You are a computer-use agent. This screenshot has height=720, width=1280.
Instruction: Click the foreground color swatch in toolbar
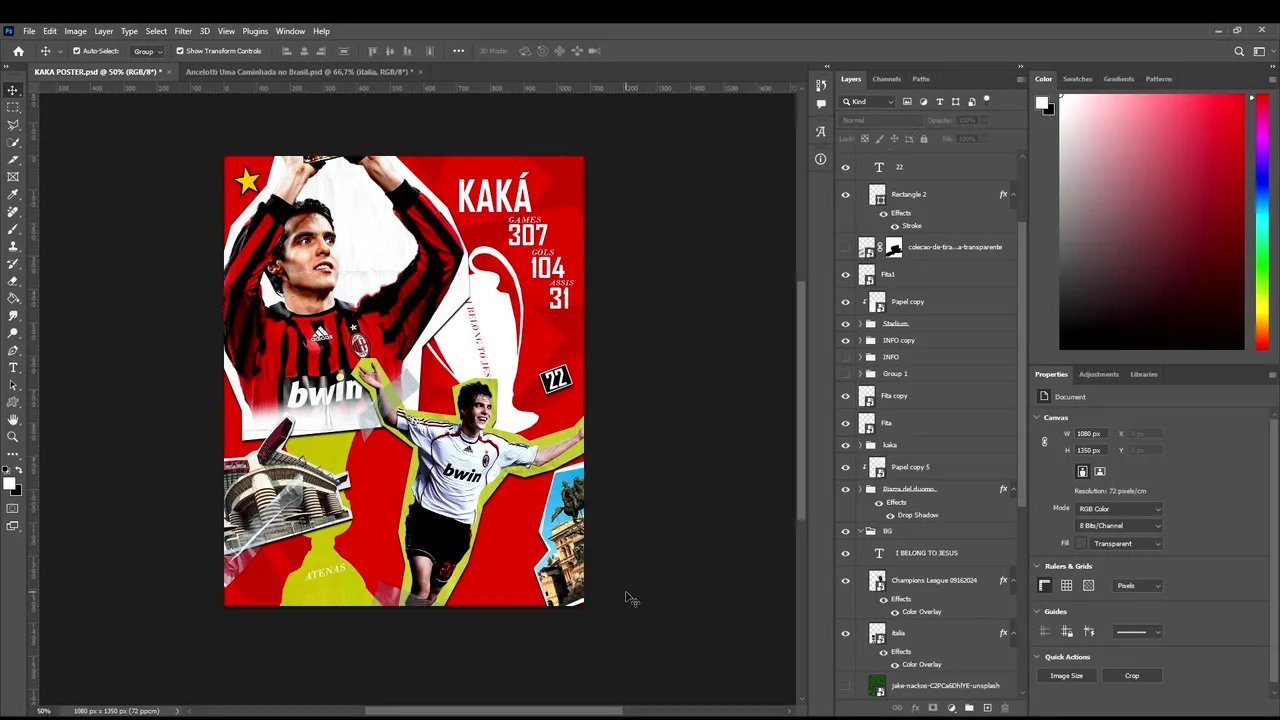(9, 485)
